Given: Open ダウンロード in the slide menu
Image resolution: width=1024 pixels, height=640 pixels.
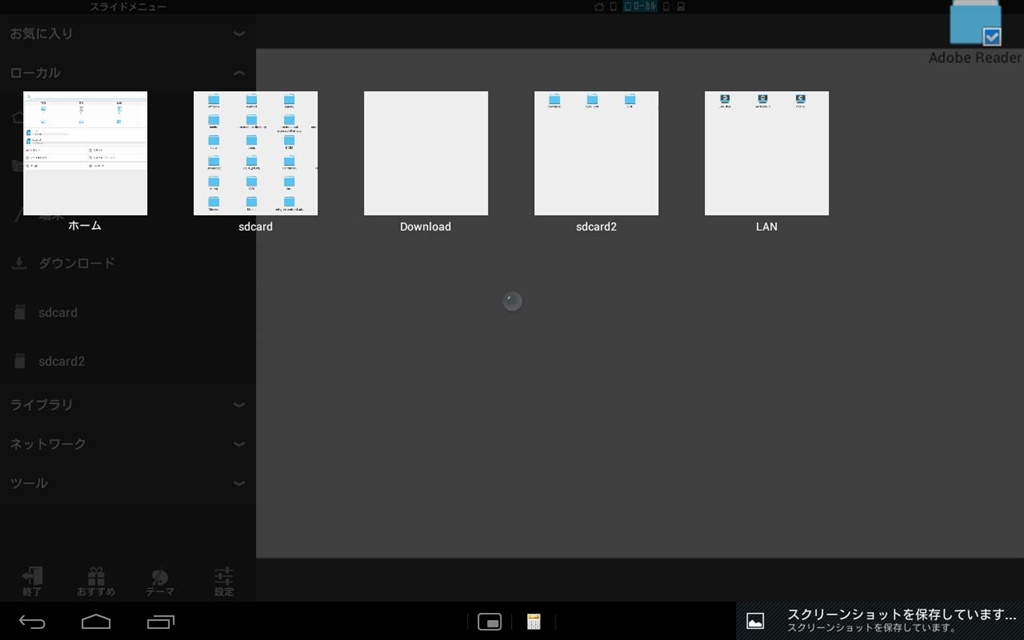Looking at the screenshot, I should pyautogui.click(x=128, y=263).
